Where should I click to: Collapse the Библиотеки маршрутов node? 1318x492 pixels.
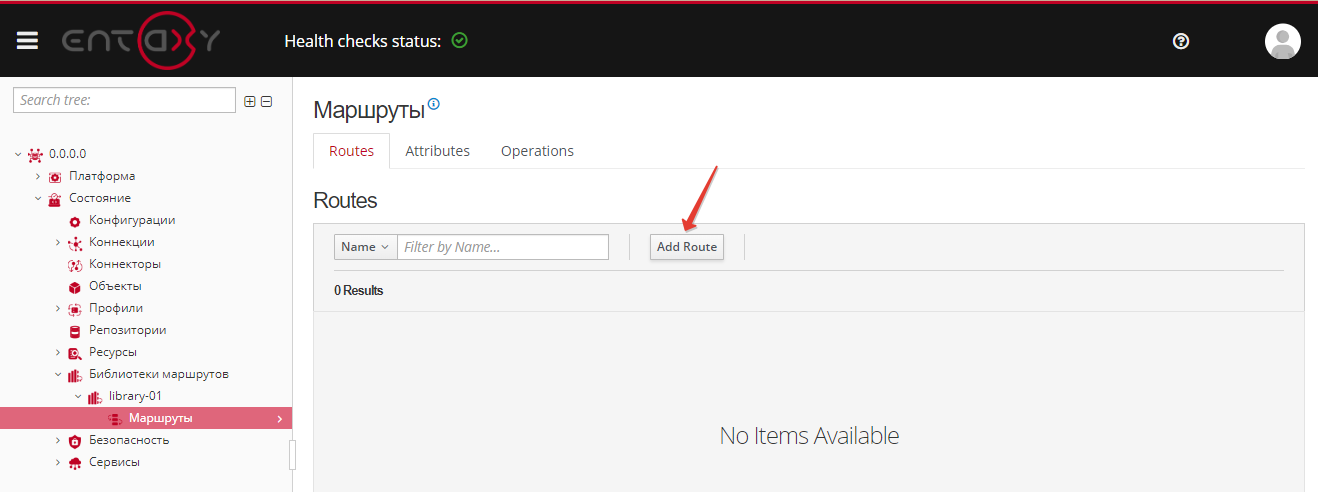[58, 374]
